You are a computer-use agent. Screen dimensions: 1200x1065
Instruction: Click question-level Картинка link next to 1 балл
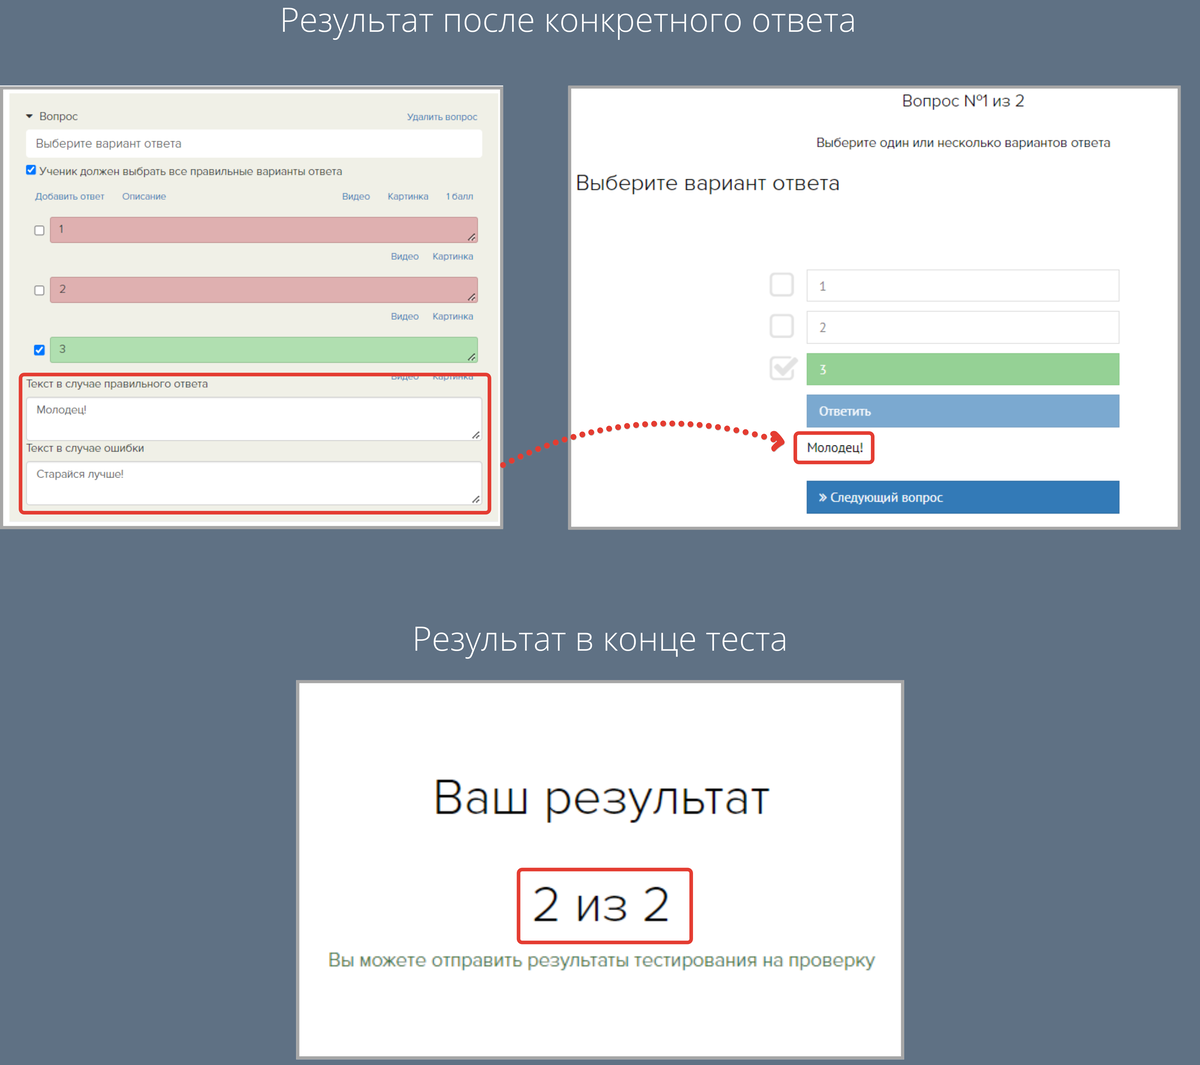tap(408, 196)
